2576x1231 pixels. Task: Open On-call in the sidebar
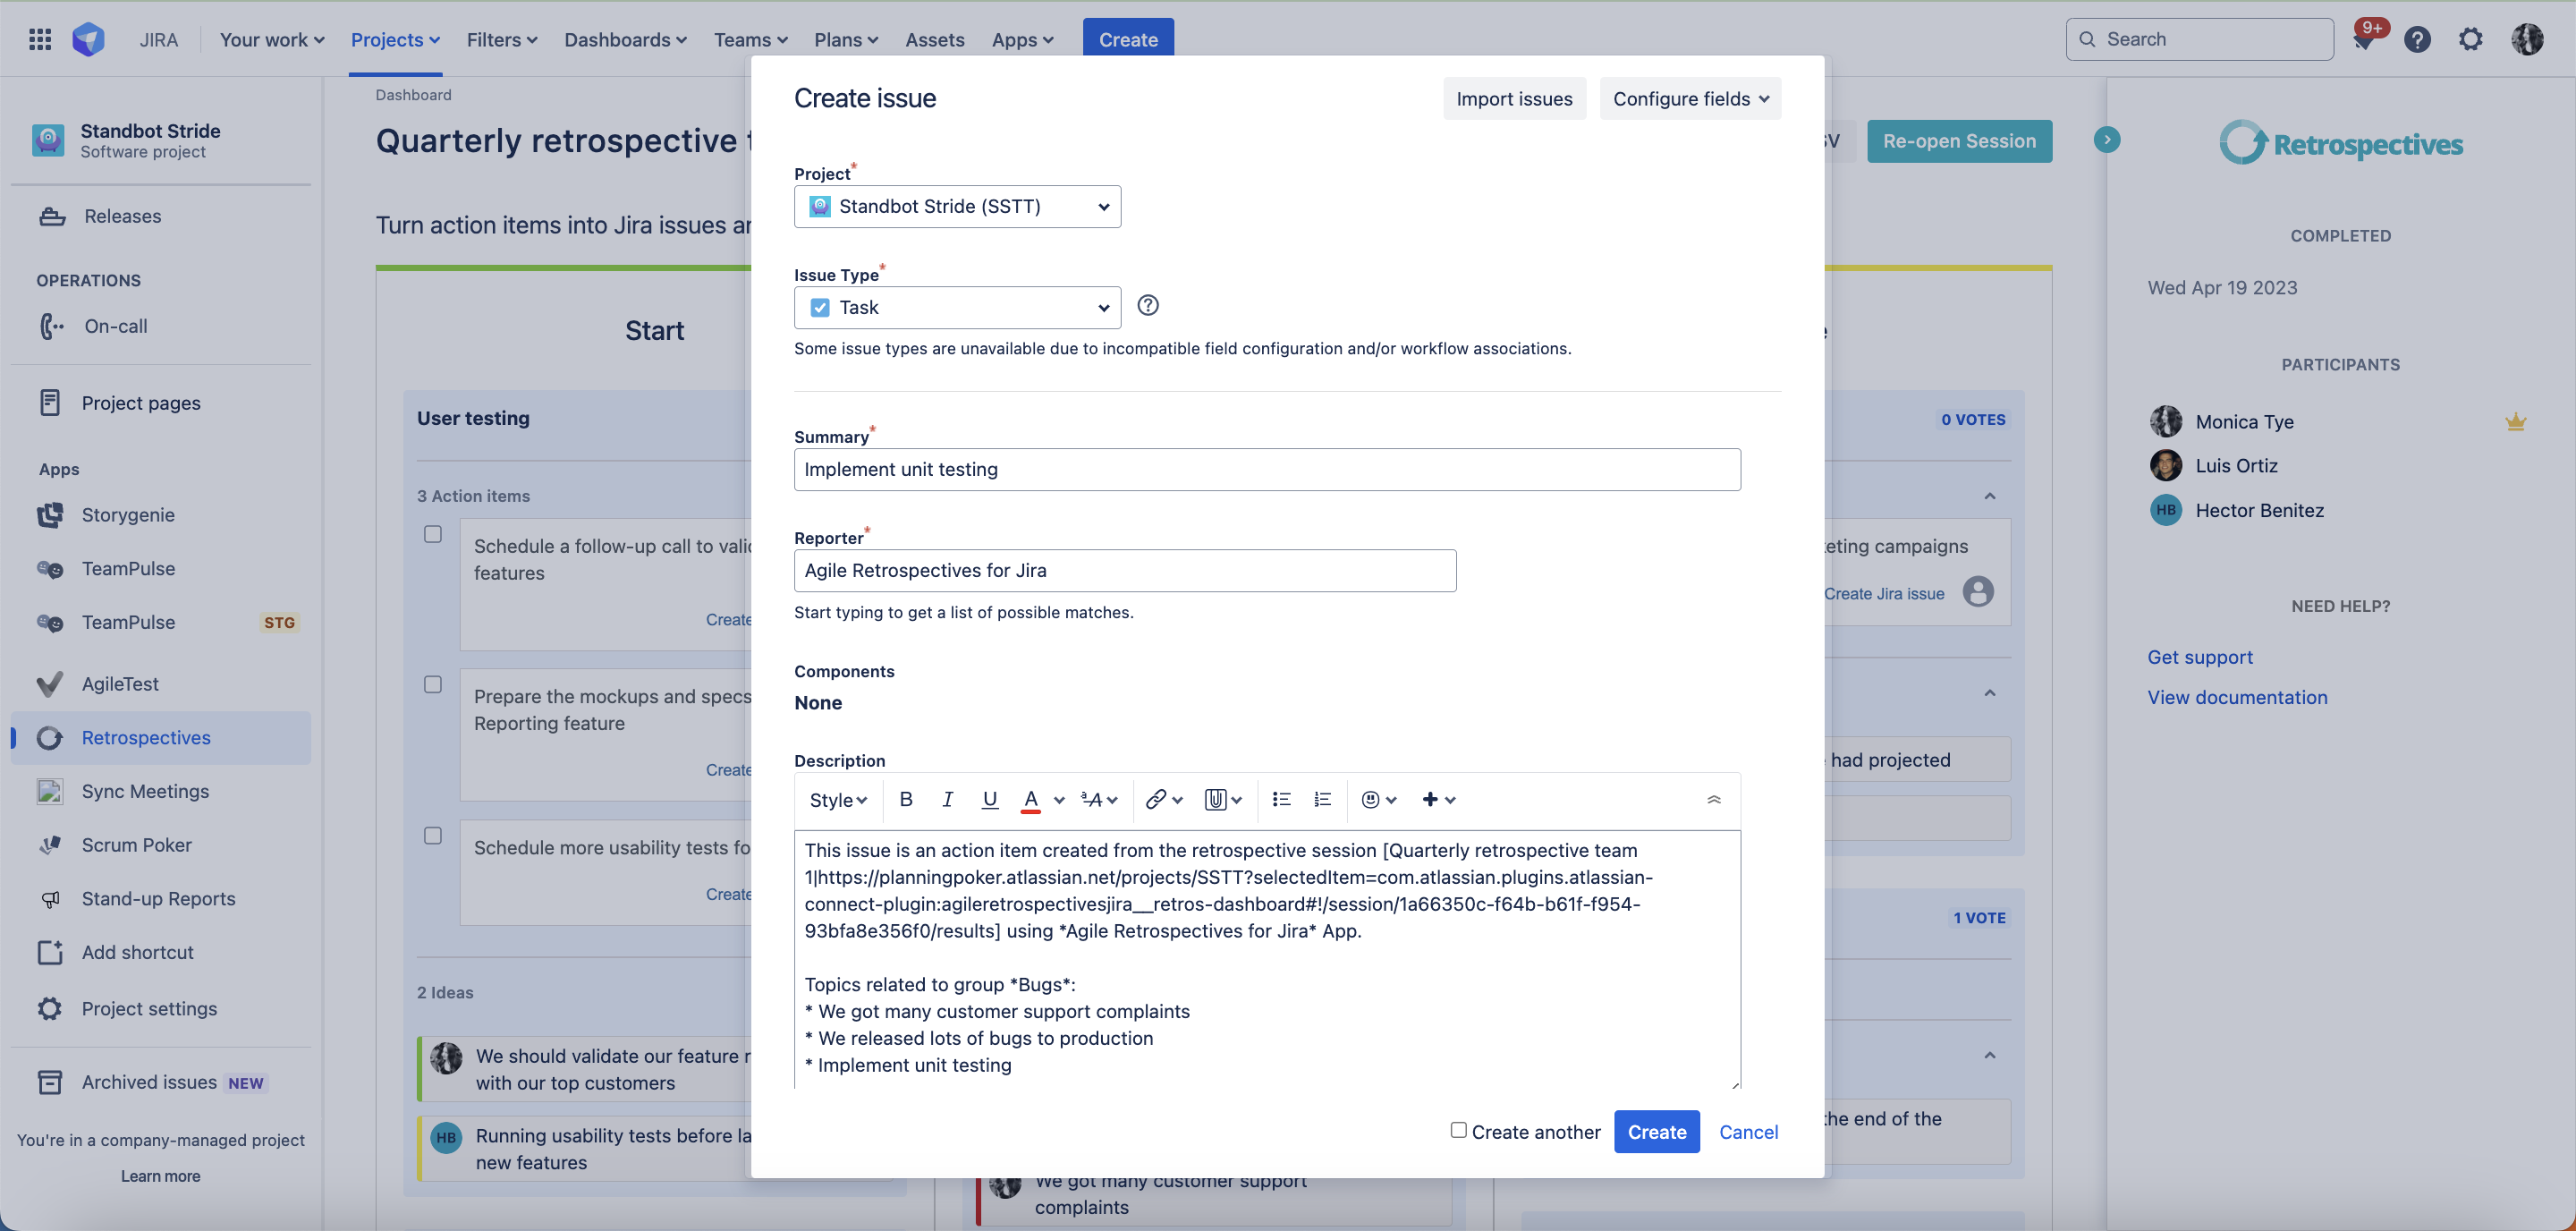(161, 326)
